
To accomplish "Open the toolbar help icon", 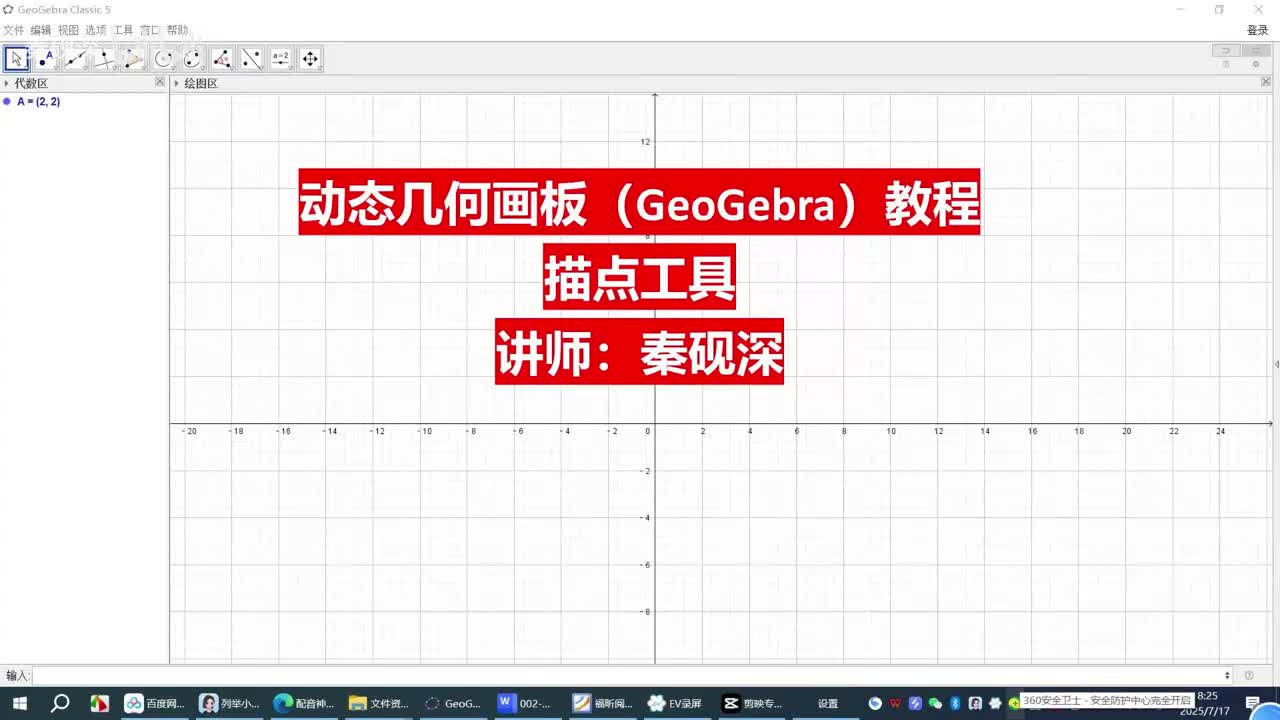I will [x=1226, y=65].
